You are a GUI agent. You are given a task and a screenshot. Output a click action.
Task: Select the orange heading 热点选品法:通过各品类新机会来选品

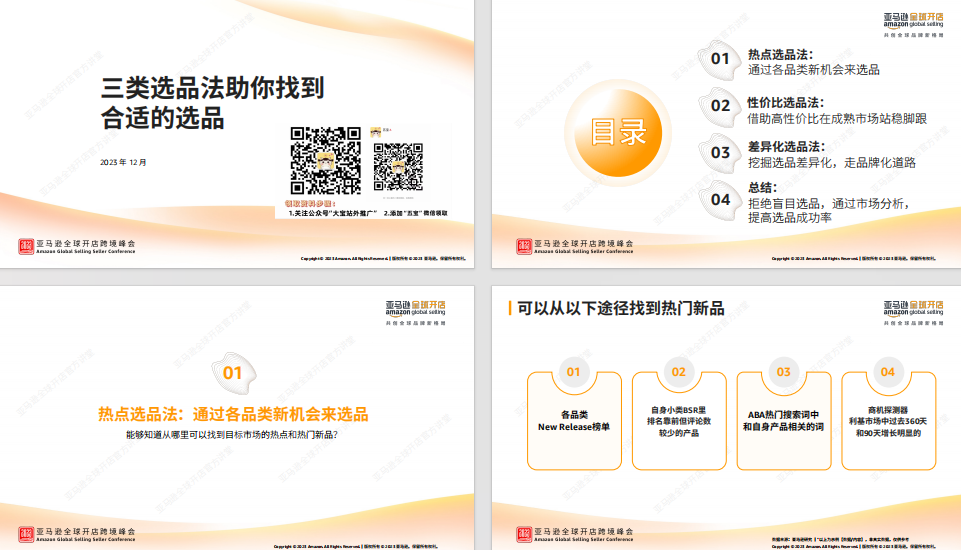point(233,414)
